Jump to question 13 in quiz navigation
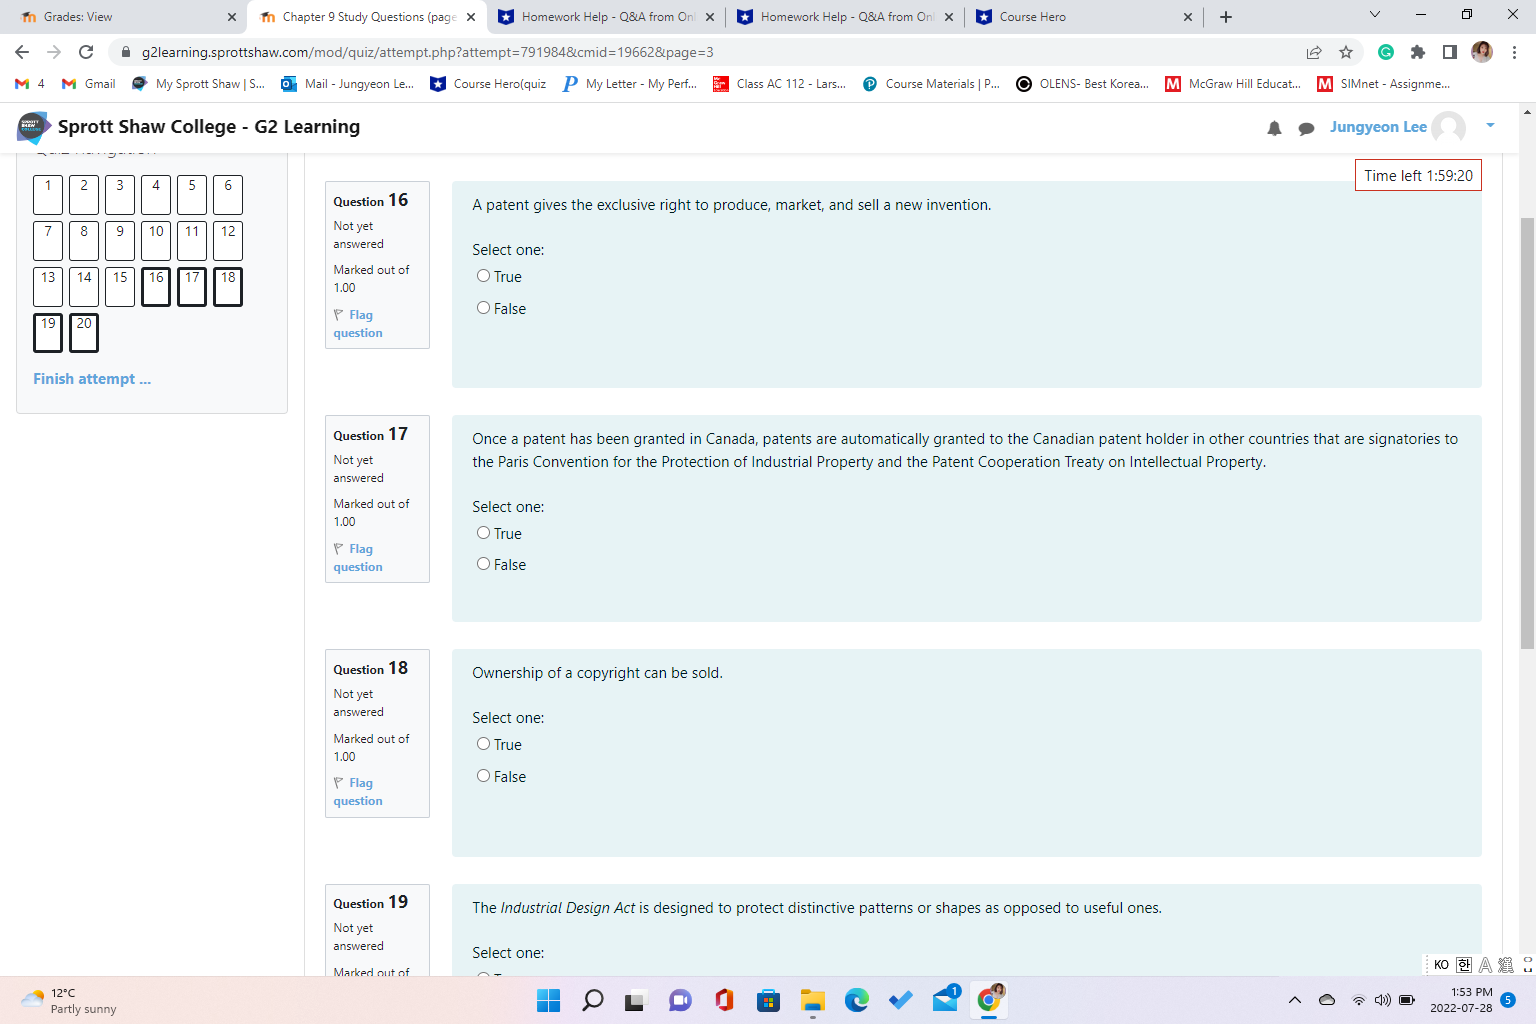The height and width of the screenshot is (1024, 1536). [x=48, y=287]
